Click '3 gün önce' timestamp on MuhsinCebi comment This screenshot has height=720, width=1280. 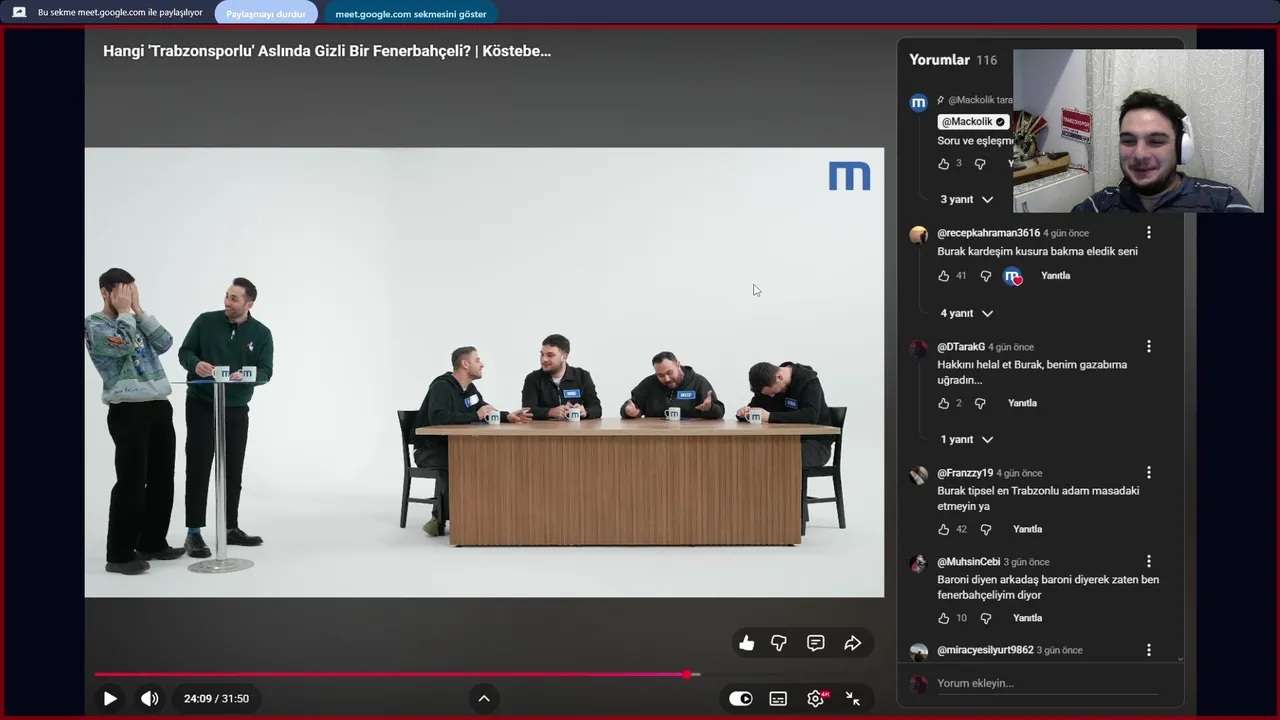[x=1026, y=562]
